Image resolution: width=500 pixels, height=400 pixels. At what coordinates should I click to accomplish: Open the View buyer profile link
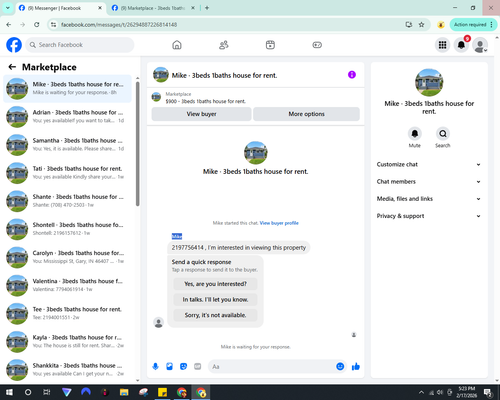click(x=279, y=223)
